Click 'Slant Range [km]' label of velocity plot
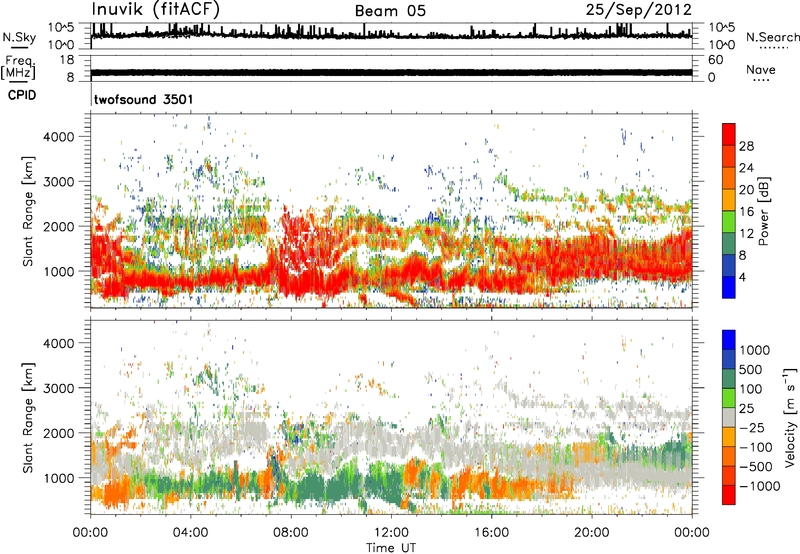 (28, 418)
